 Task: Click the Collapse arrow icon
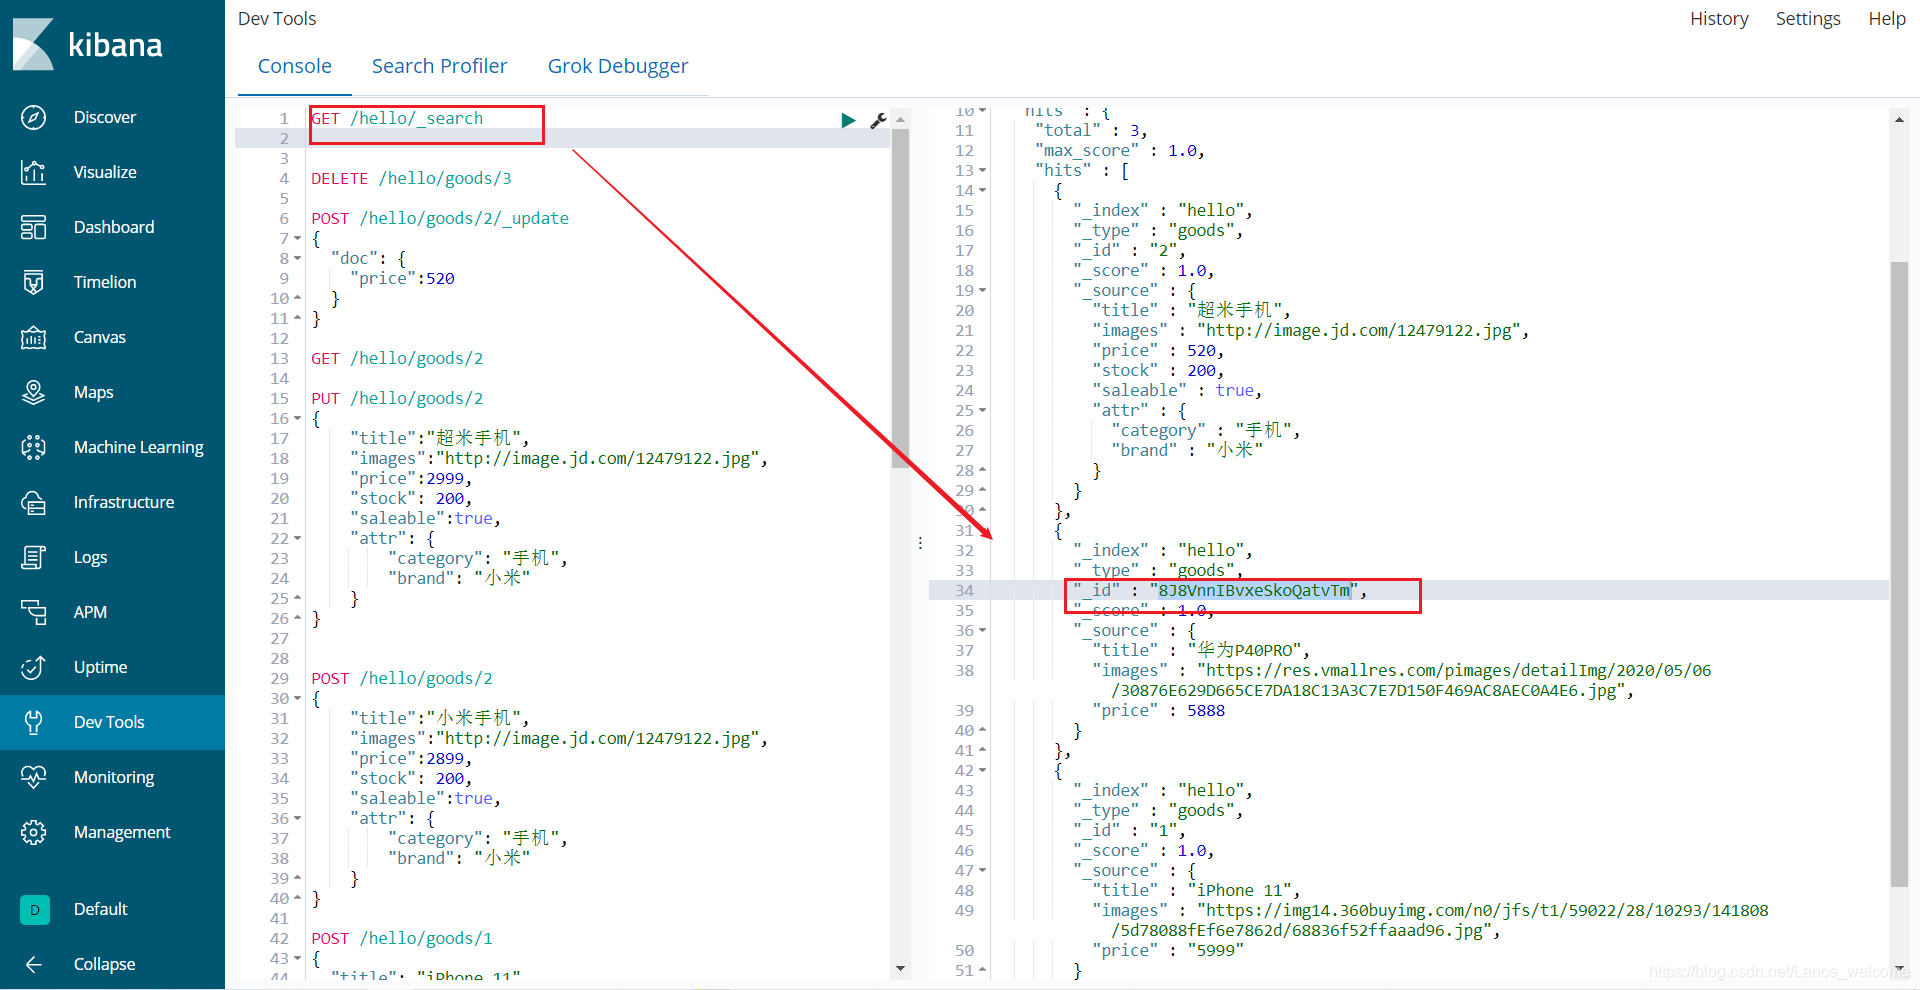point(33,964)
